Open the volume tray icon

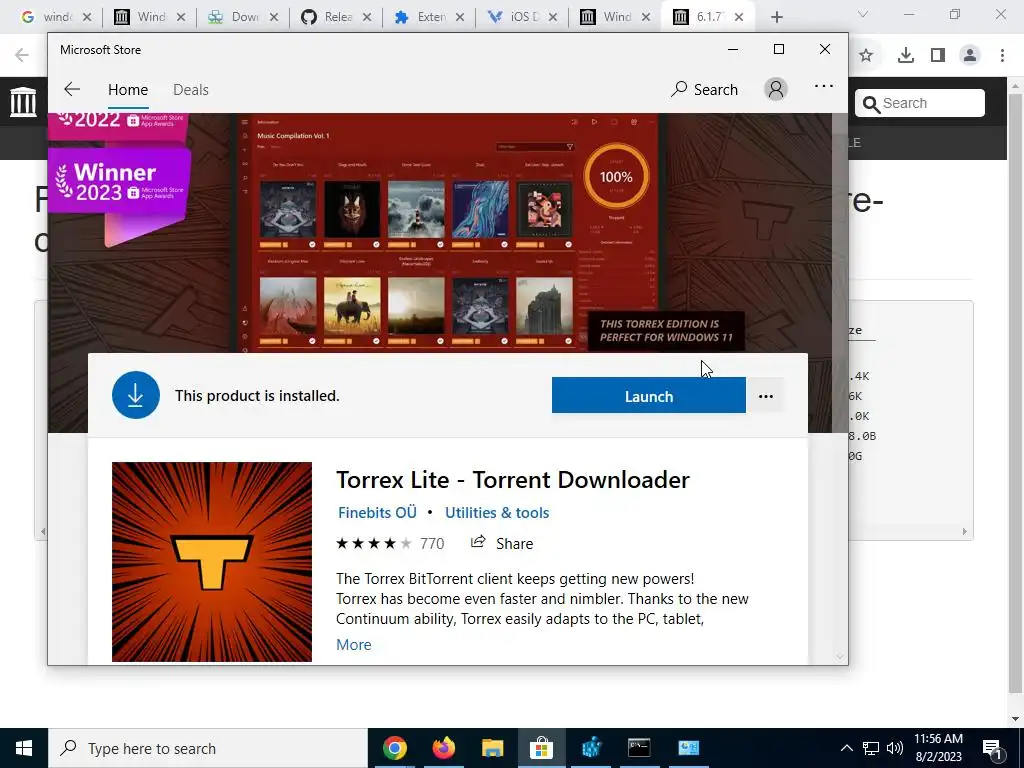click(x=895, y=748)
